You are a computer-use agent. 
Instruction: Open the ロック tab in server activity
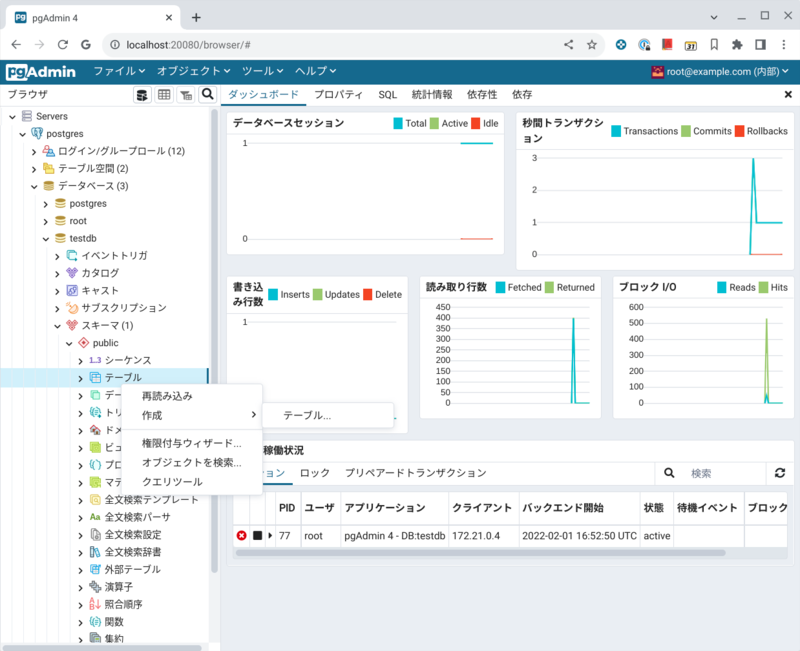point(315,473)
